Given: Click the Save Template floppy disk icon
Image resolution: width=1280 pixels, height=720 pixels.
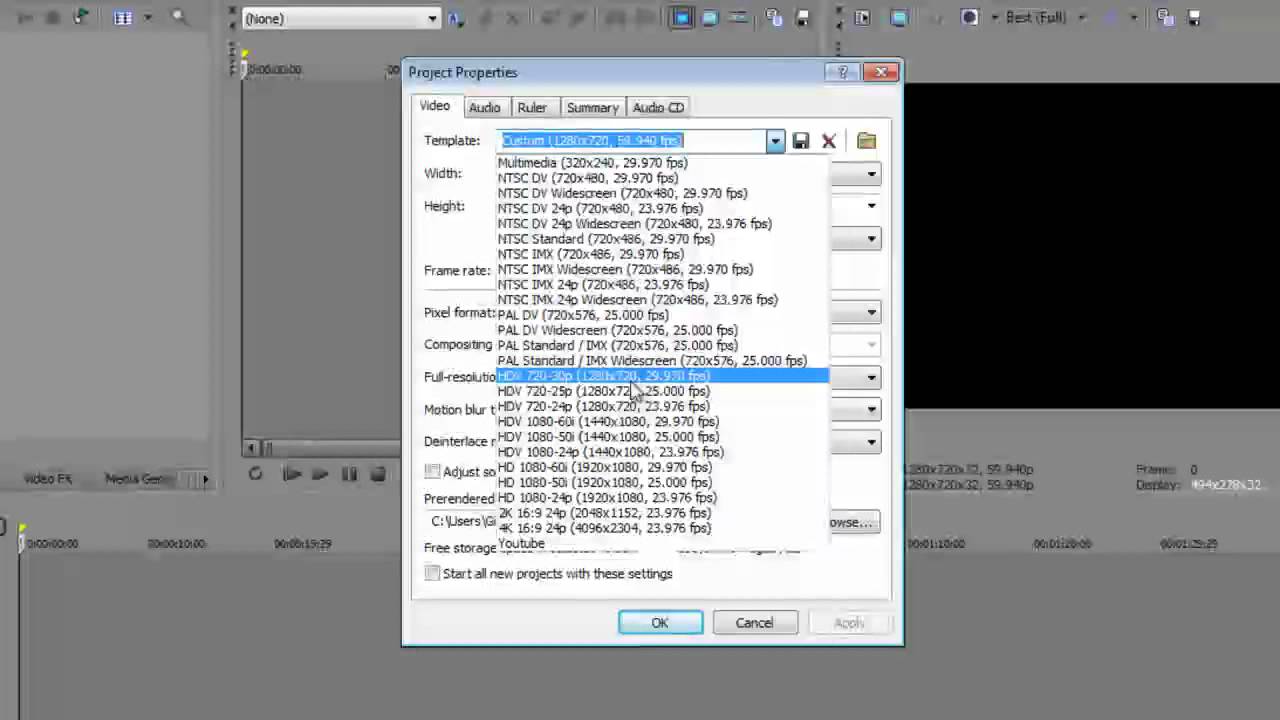Looking at the screenshot, I should 801,141.
